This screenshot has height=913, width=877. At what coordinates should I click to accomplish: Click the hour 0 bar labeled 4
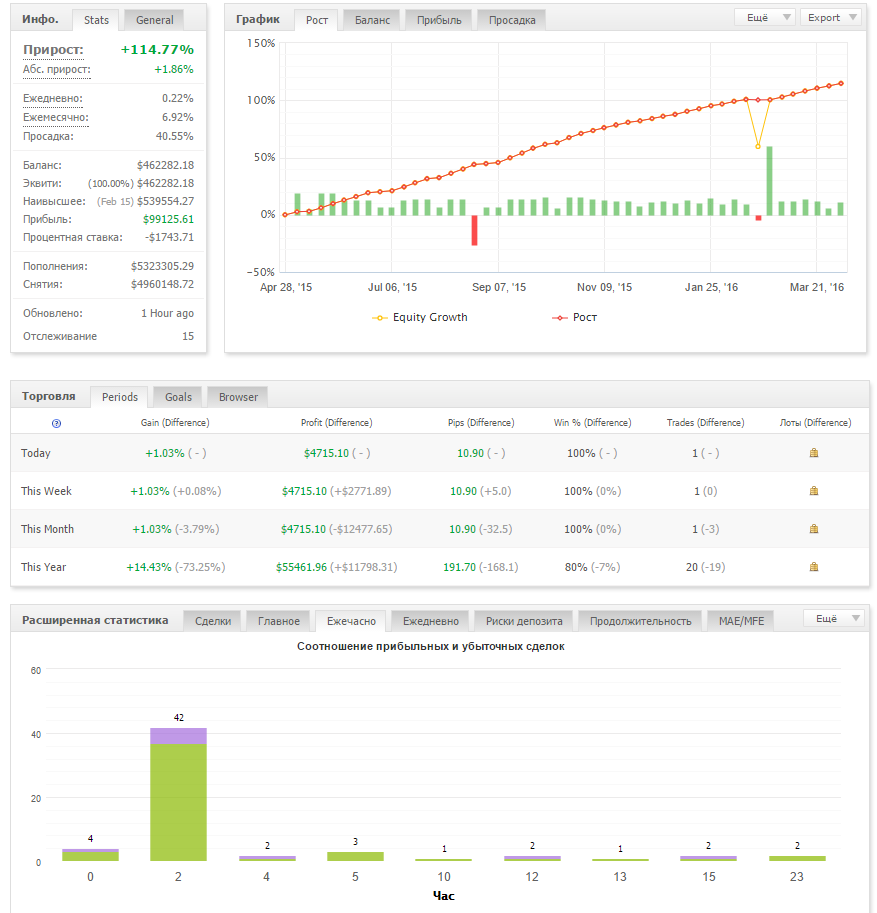click(x=90, y=855)
